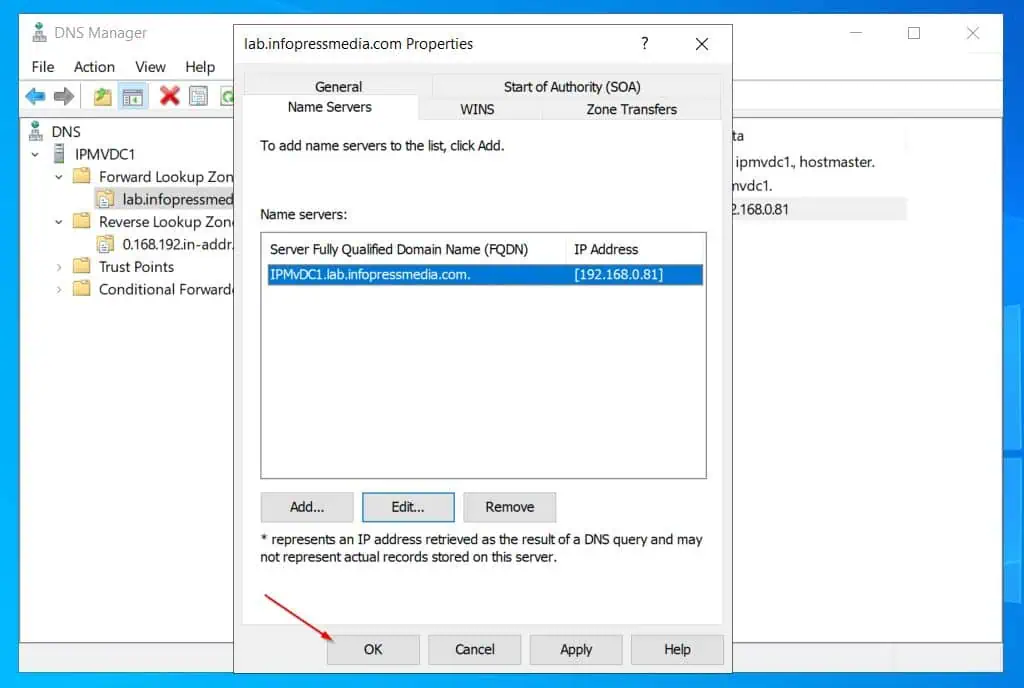Click the IPMVDC1 server icon in tree

[x=59, y=154]
